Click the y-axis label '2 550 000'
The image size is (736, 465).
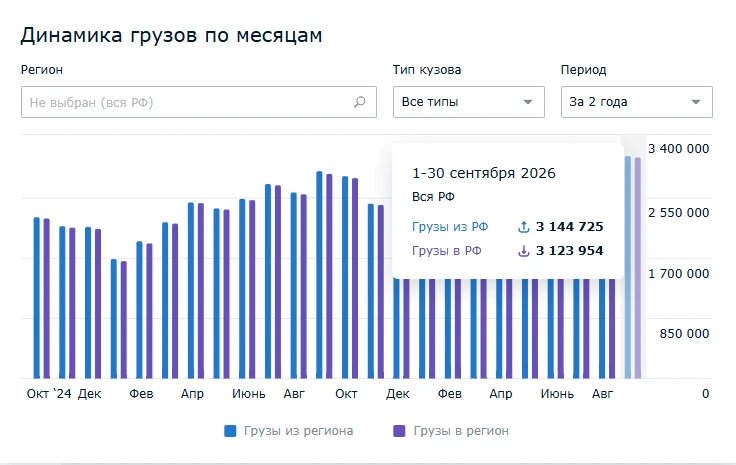coord(679,213)
